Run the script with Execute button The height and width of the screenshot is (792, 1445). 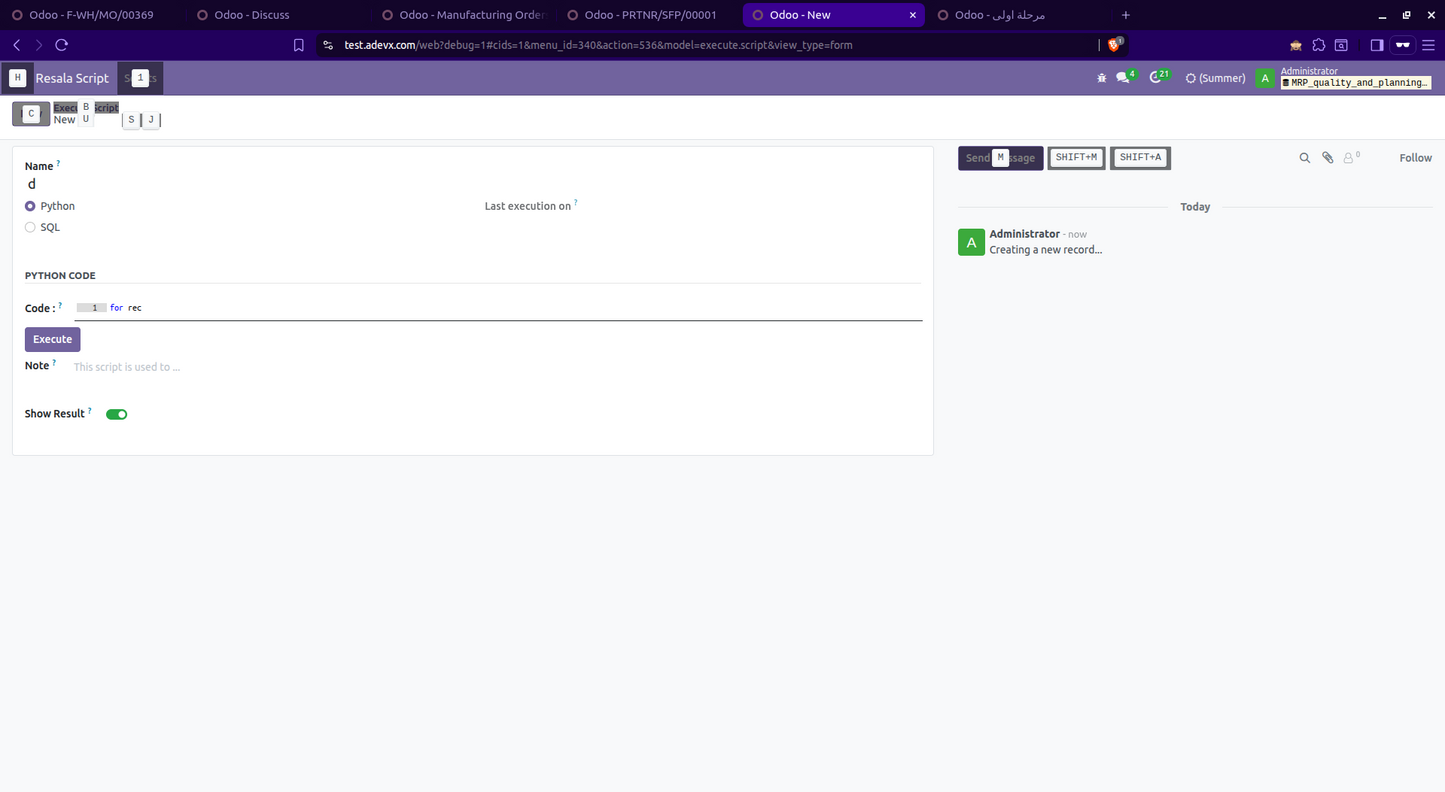(52, 339)
